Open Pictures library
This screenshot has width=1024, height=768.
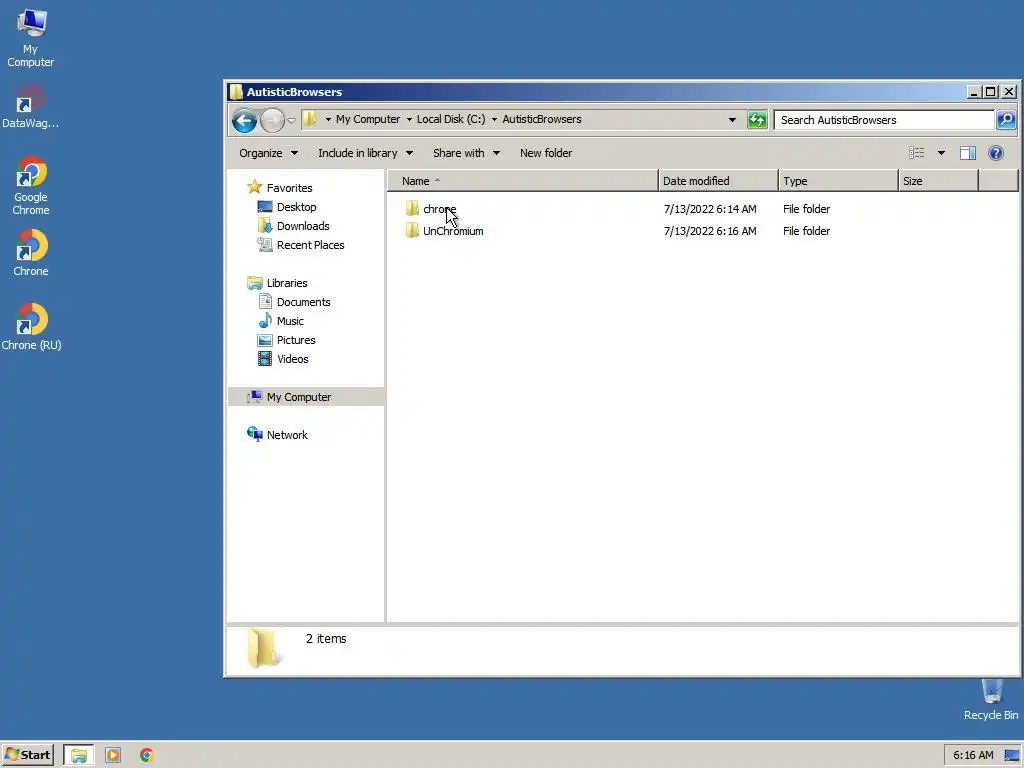[x=287, y=340]
